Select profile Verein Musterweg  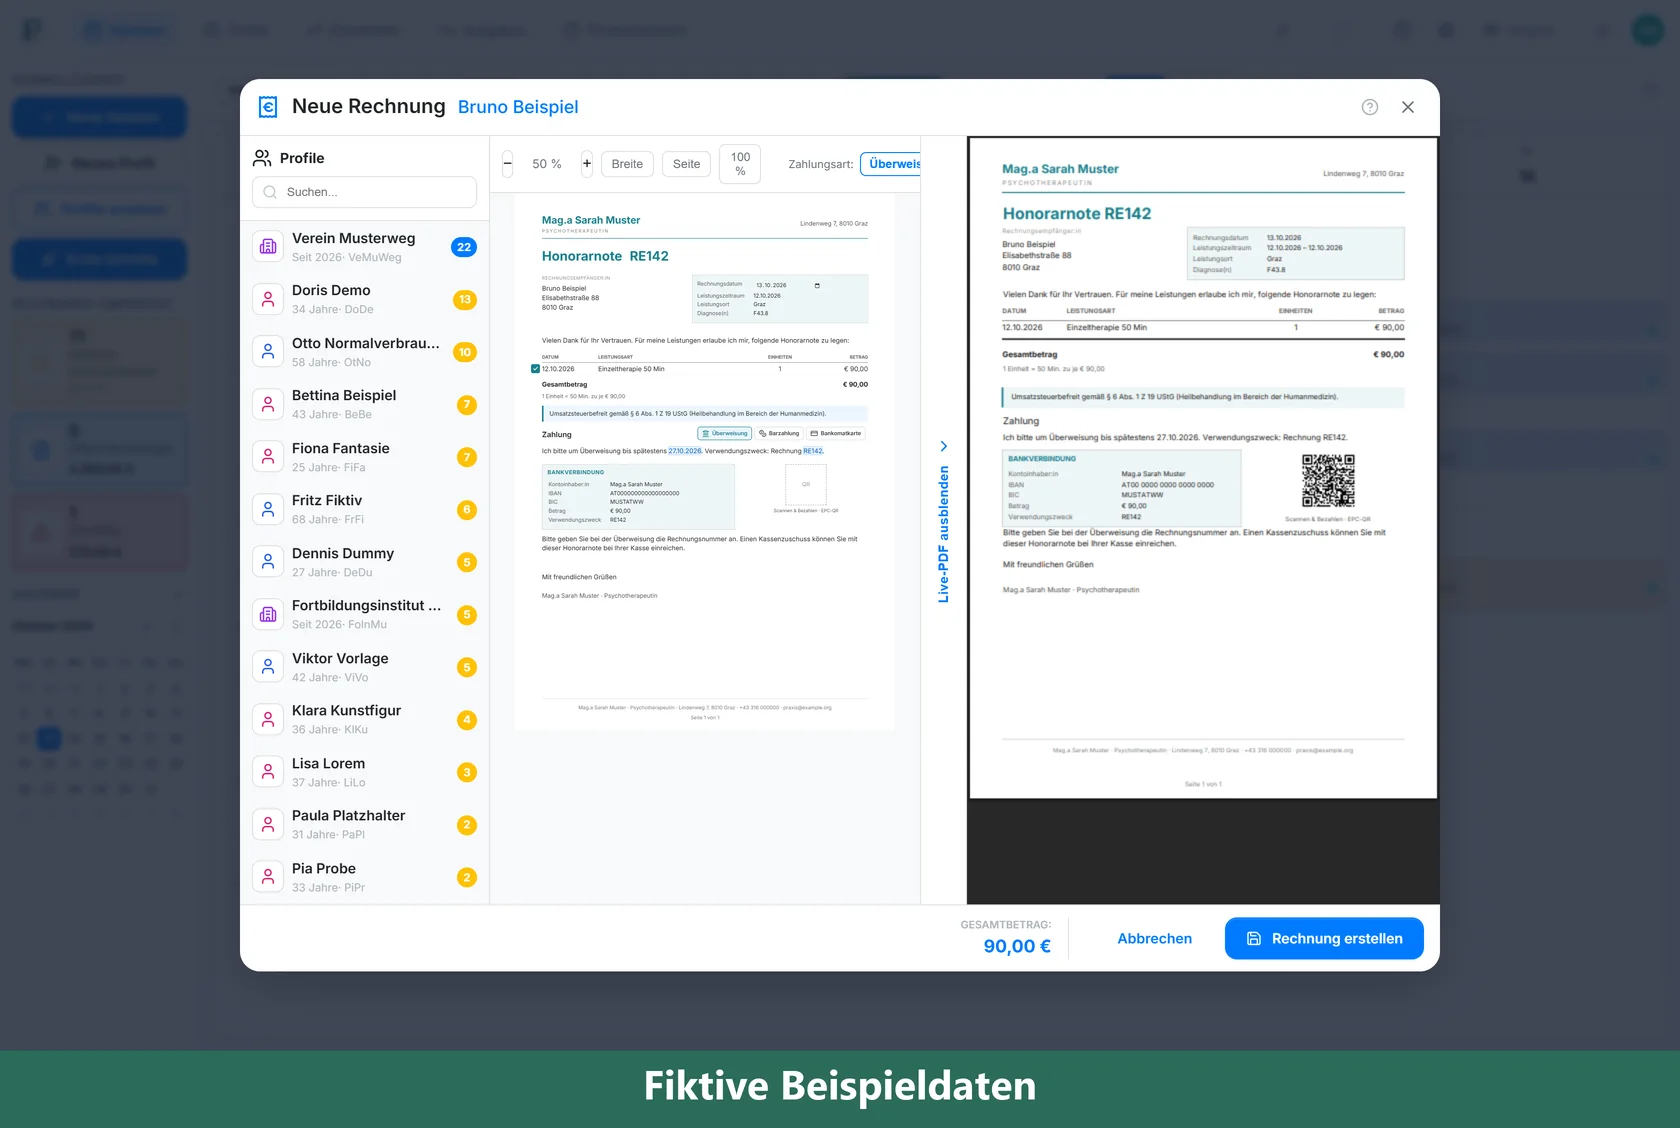(x=364, y=247)
